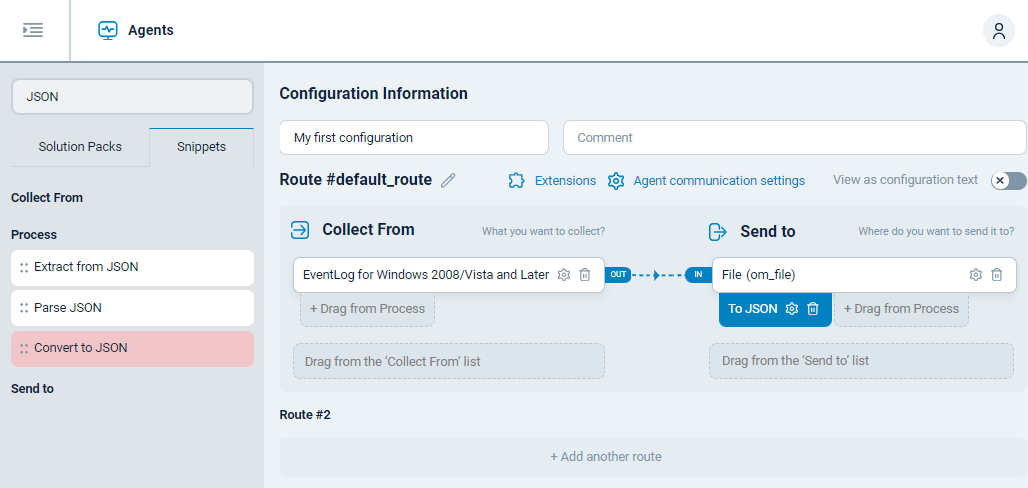Collapse the Process snippet section
This screenshot has height=488, width=1028.
34,235
